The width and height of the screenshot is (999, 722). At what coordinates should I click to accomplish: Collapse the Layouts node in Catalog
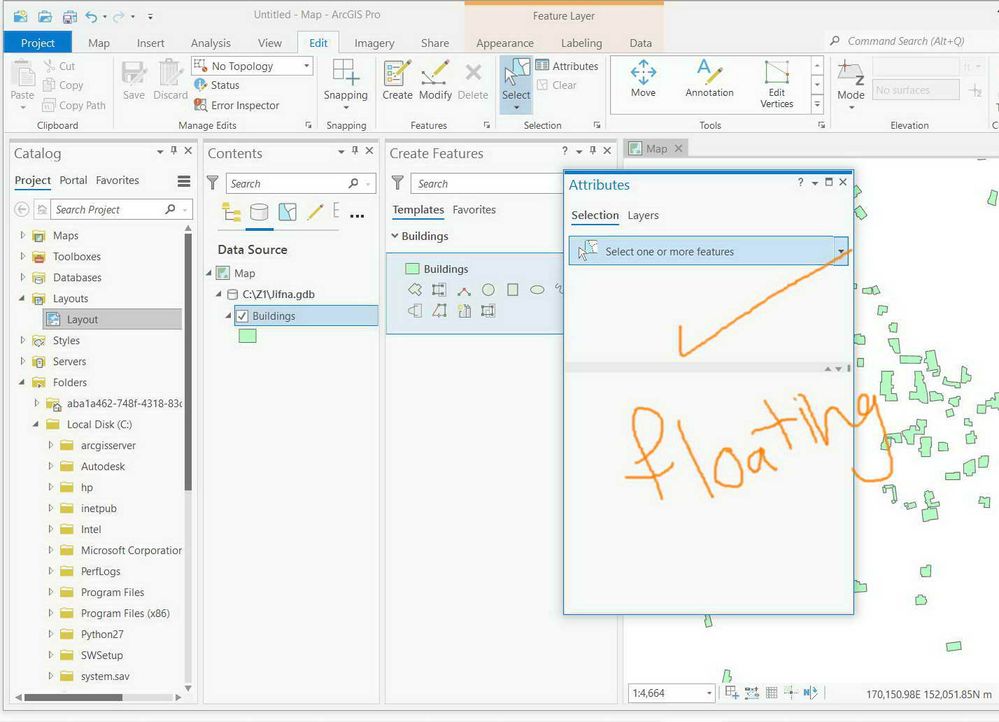(22, 298)
